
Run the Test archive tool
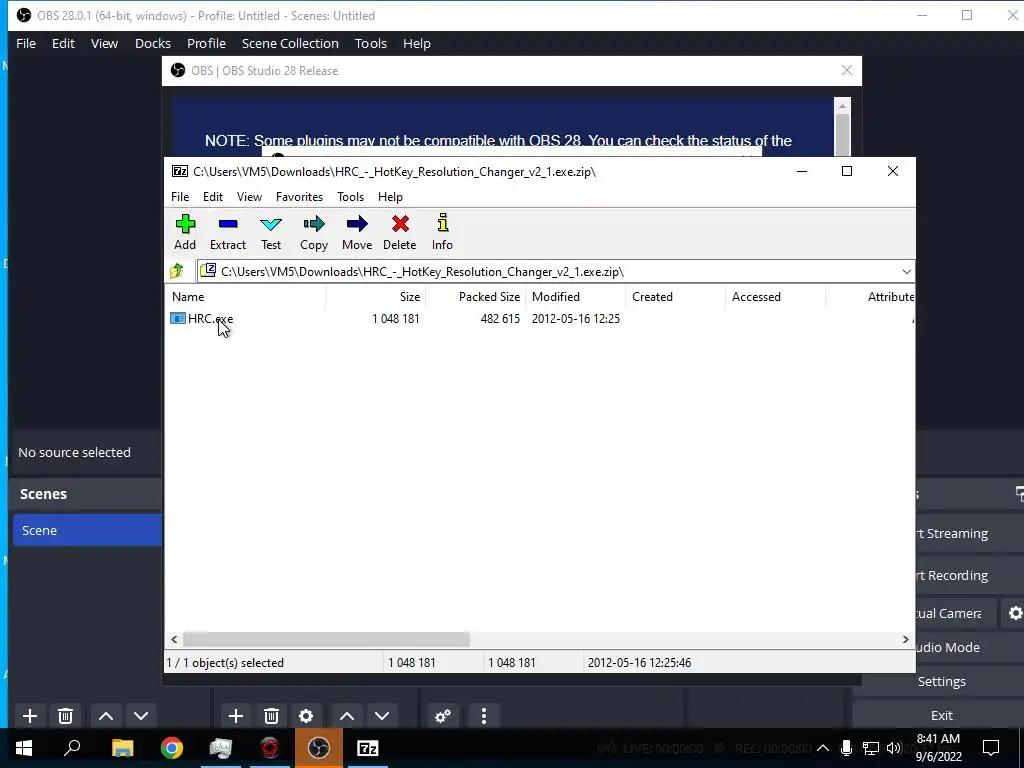tap(270, 232)
